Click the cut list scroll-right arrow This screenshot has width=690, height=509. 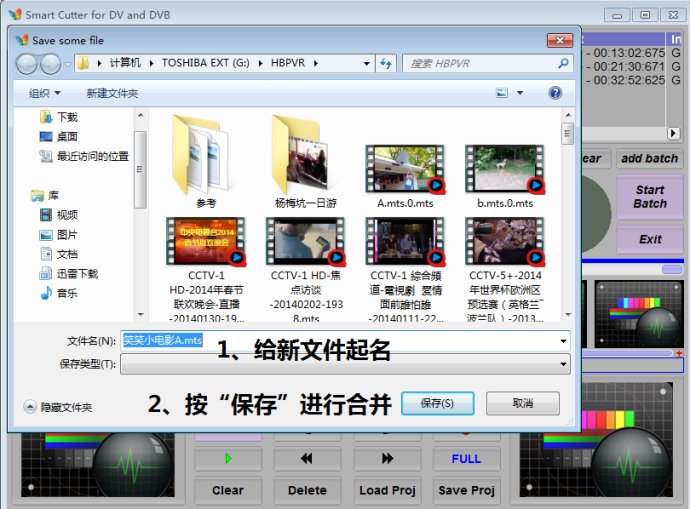click(673, 133)
